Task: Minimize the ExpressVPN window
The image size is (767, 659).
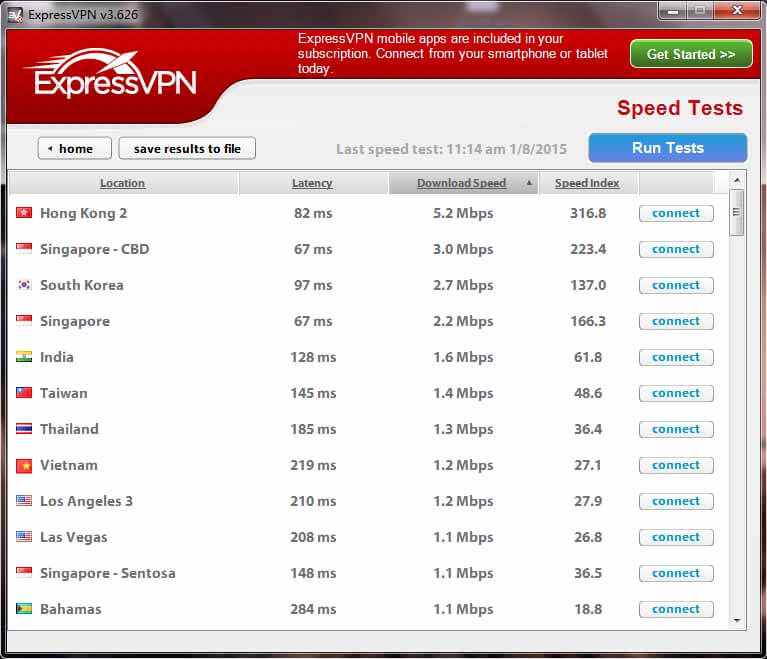Action: point(673,11)
